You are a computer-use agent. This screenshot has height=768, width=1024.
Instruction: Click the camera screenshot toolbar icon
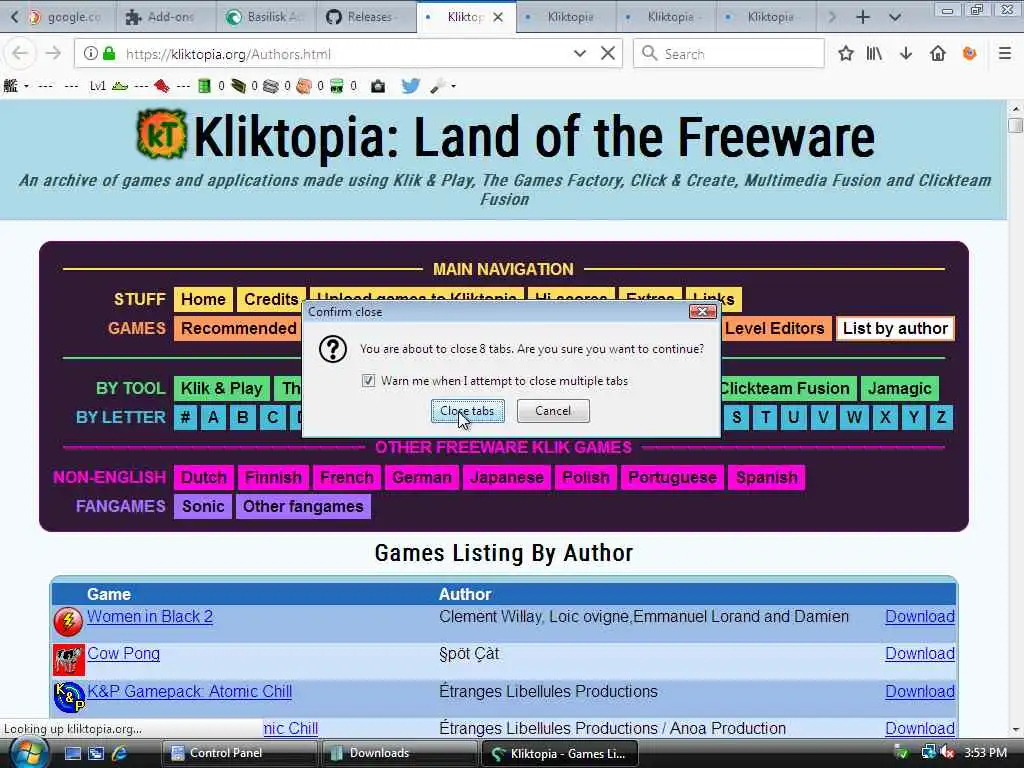(377, 86)
